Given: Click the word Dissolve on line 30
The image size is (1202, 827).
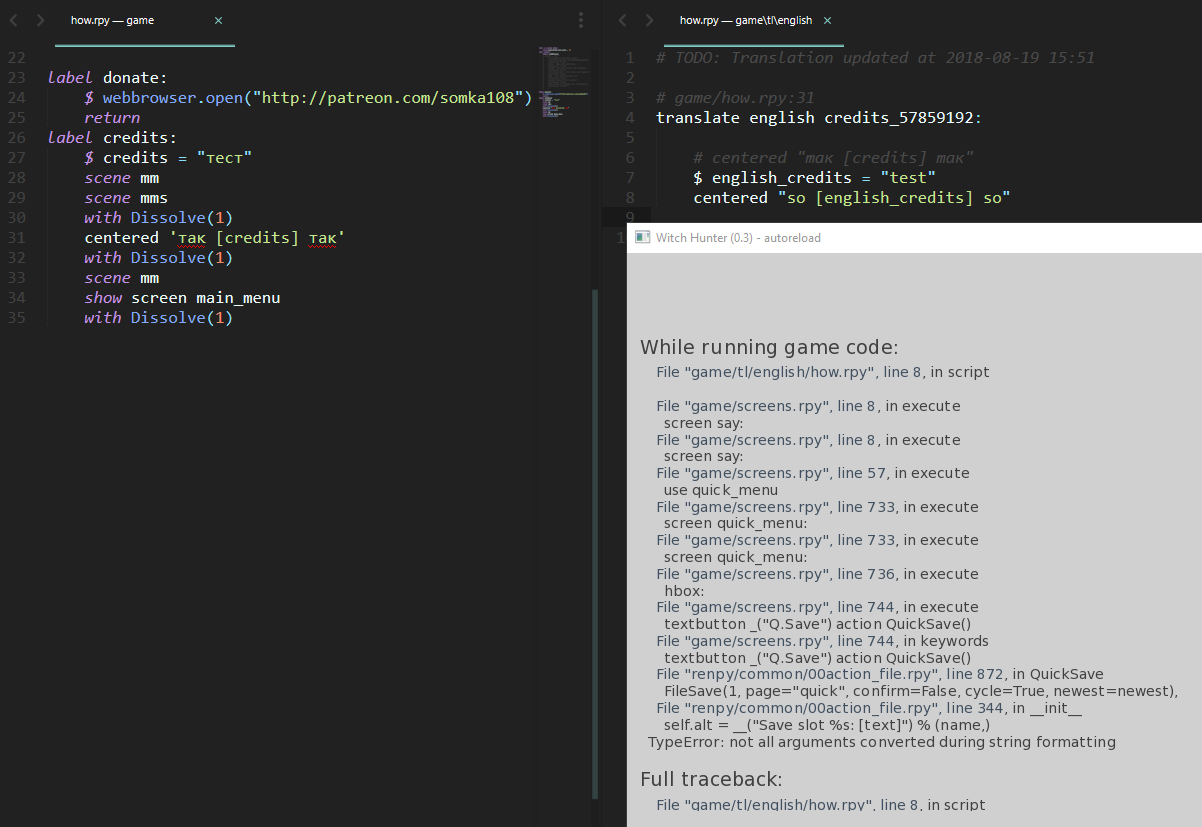Looking at the screenshot, I should pos(168,217).
